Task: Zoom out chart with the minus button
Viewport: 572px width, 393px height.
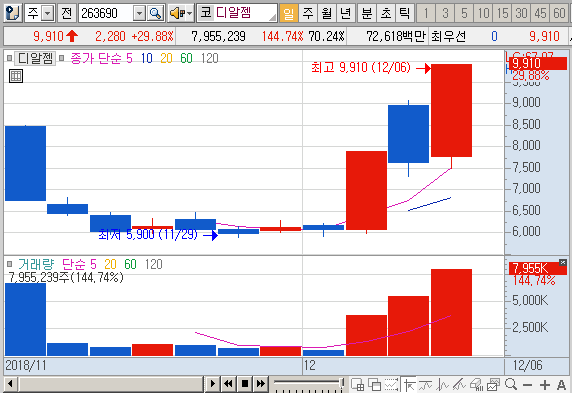Action: (527, 385)
